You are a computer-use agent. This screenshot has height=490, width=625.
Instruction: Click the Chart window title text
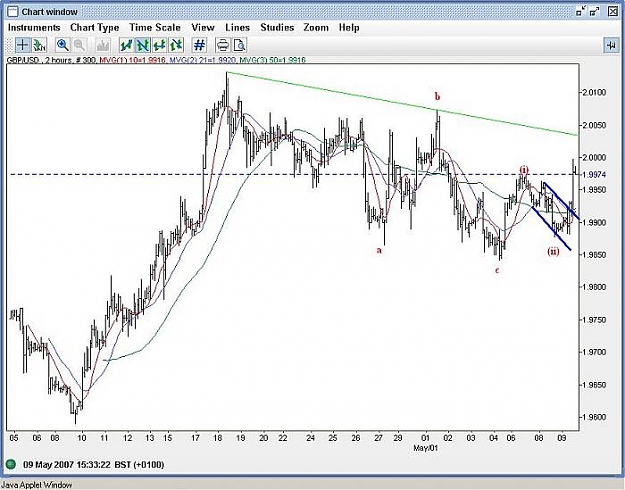[x=49, y=12]
